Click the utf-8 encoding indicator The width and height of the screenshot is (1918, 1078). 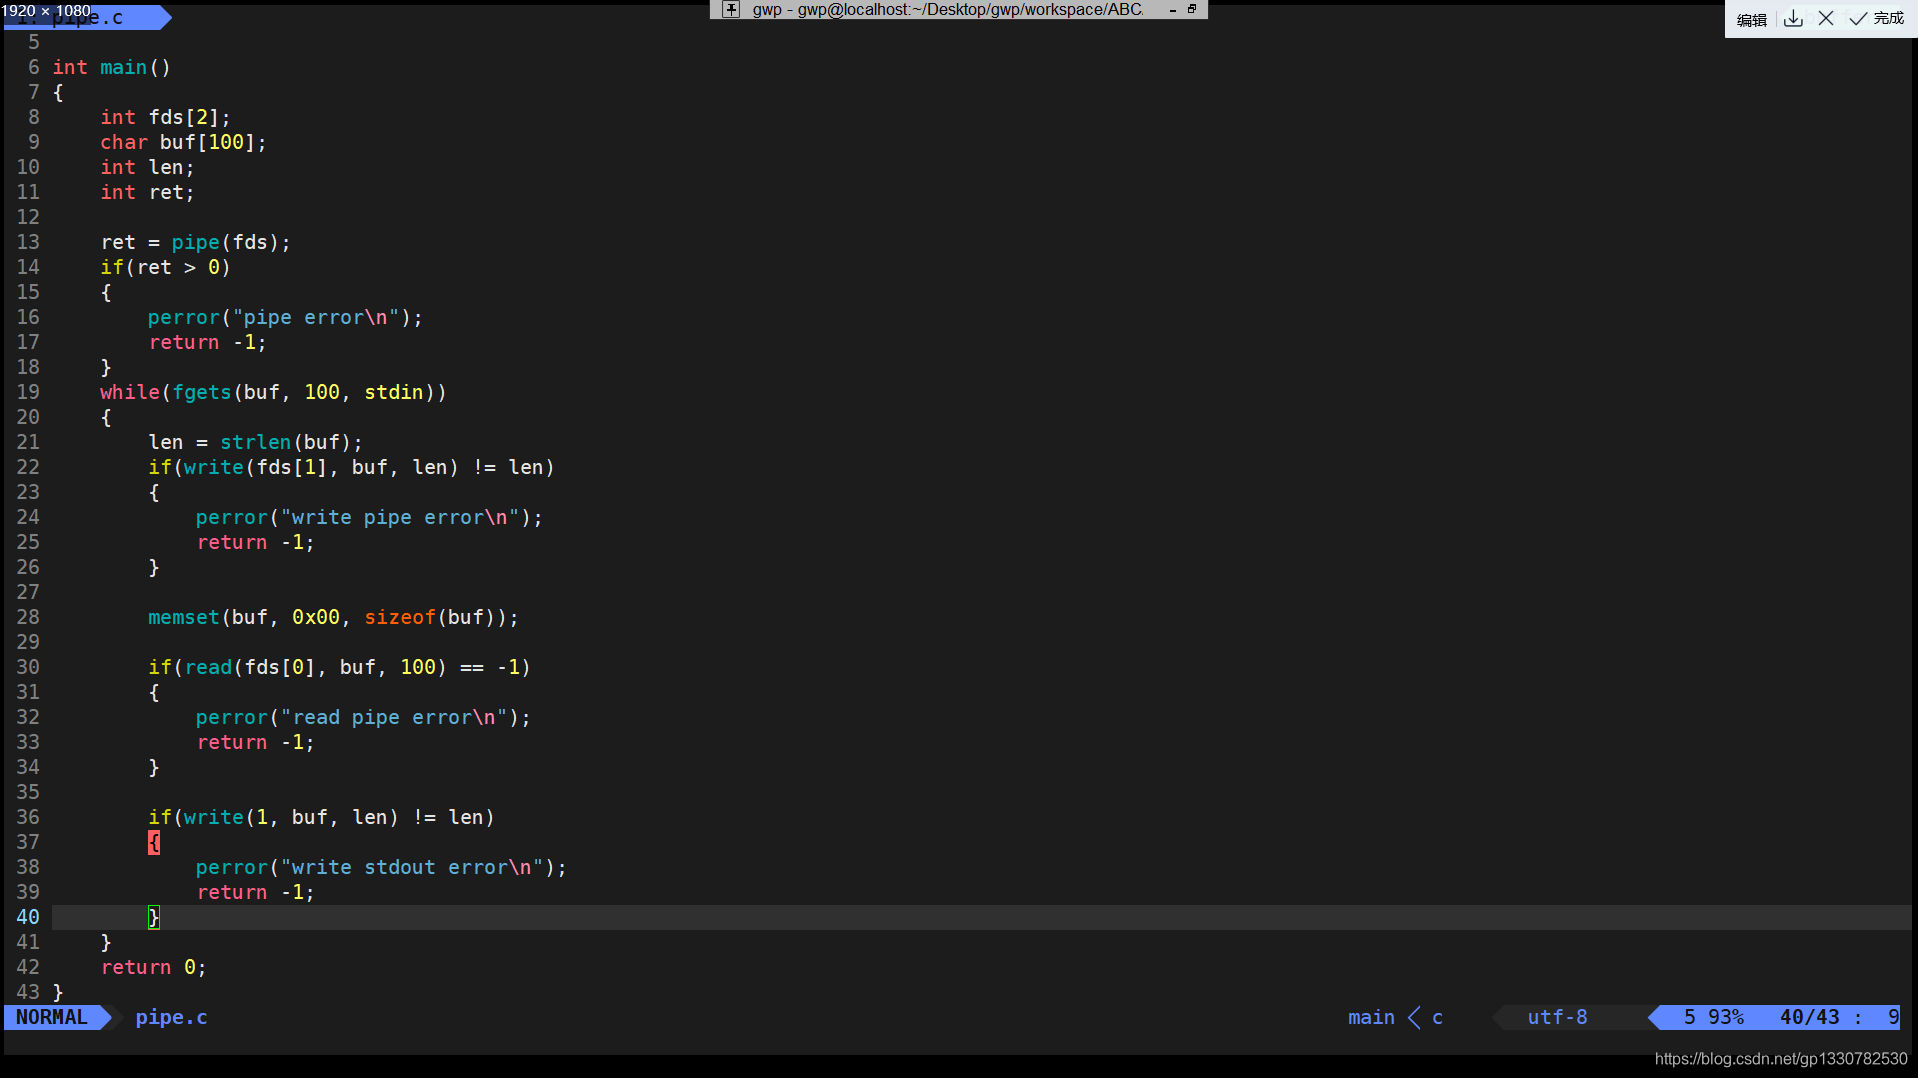pyautogui.click(x=1557, y=1017)
